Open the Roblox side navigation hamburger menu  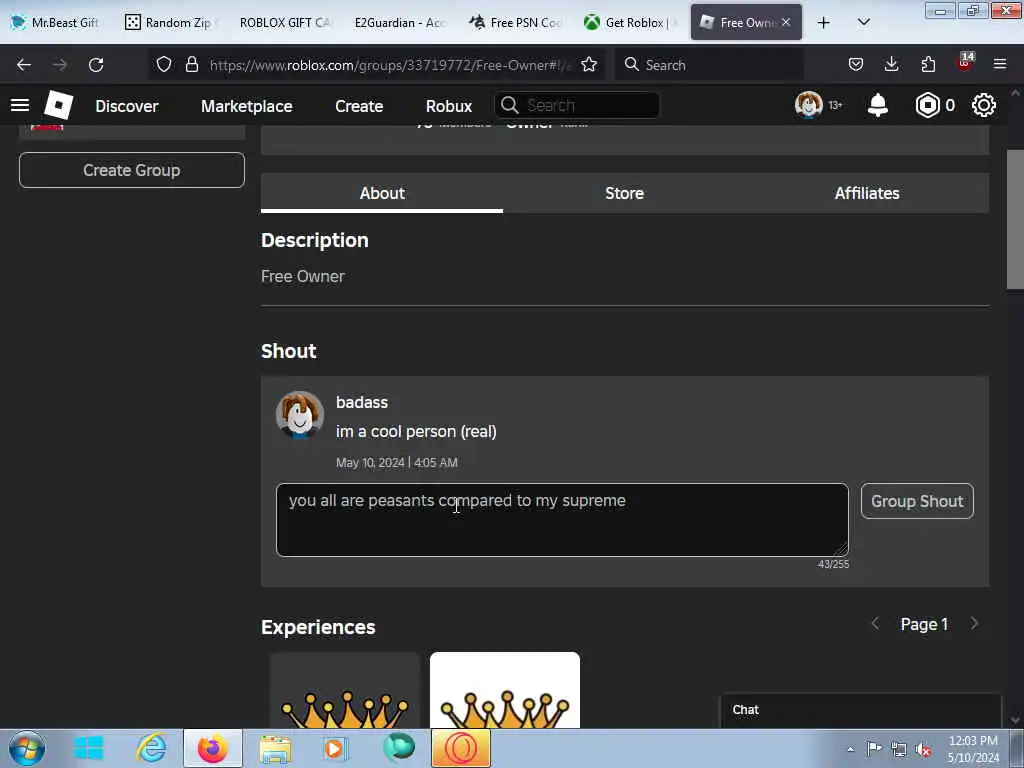coord(20,105)
